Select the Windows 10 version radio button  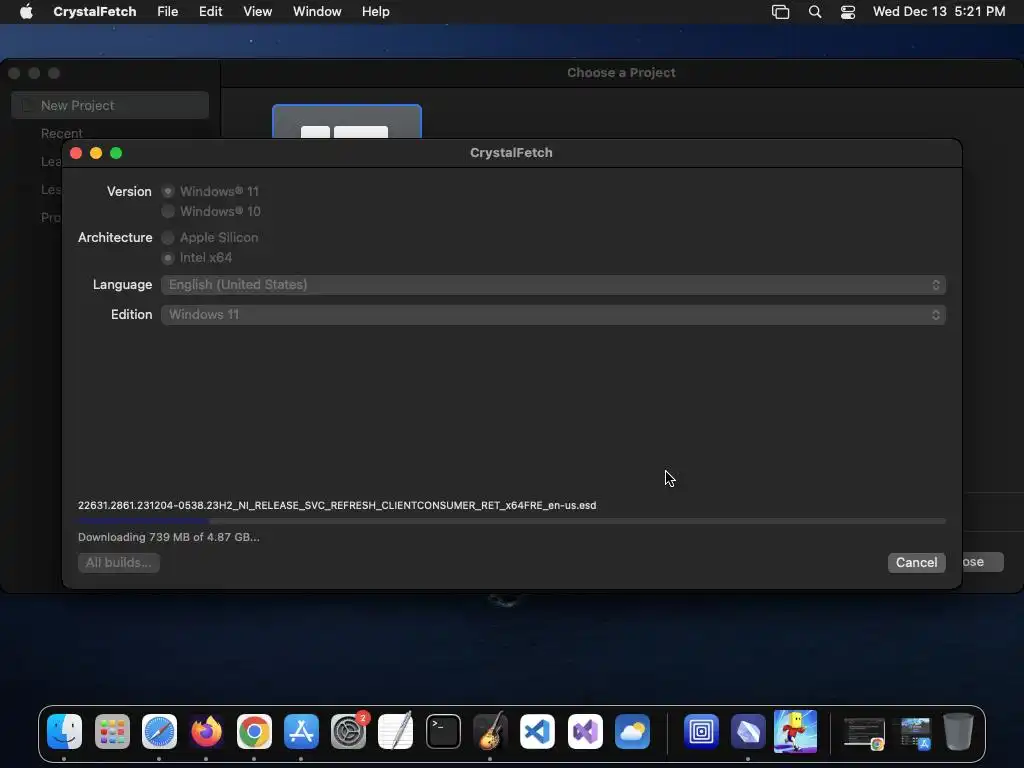(x=168, y=212)
